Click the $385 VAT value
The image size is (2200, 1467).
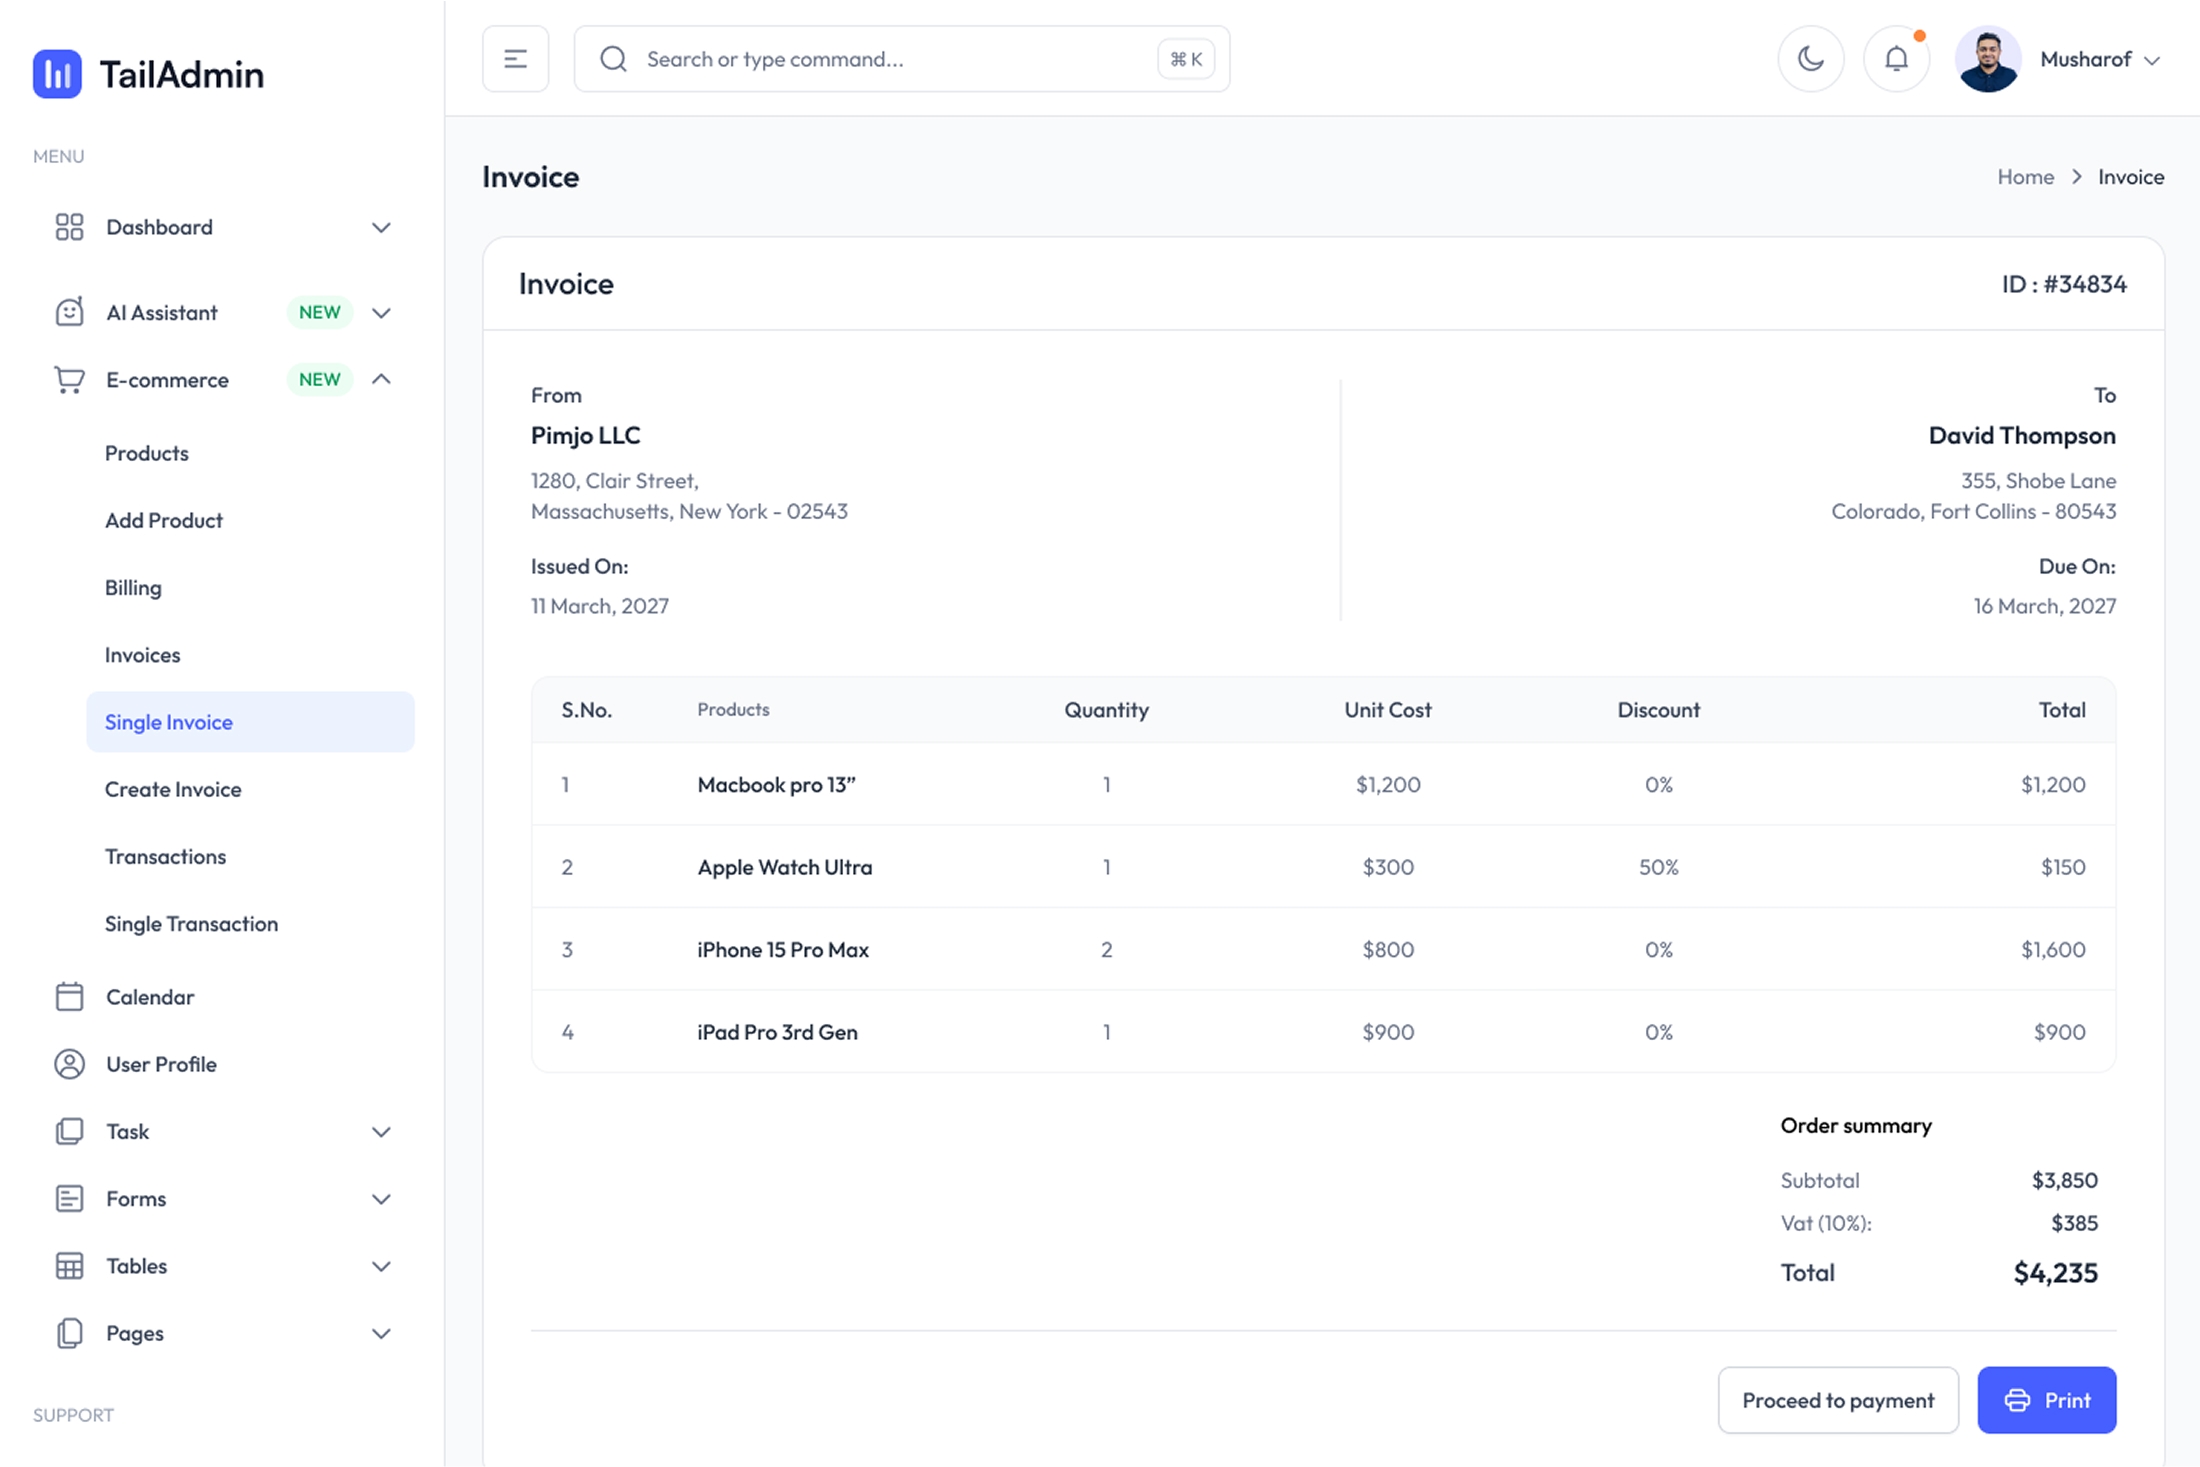click(x=2074, y=1223)
